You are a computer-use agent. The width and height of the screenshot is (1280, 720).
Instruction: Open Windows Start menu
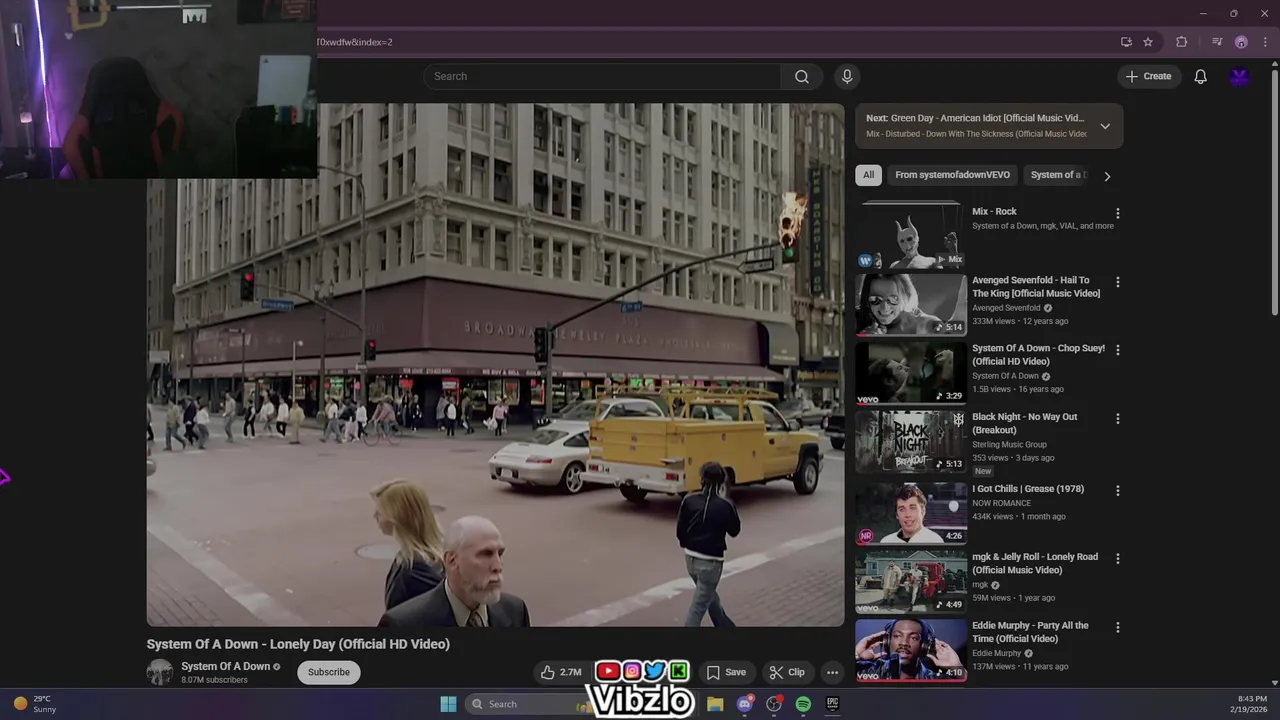pos(448,704)
